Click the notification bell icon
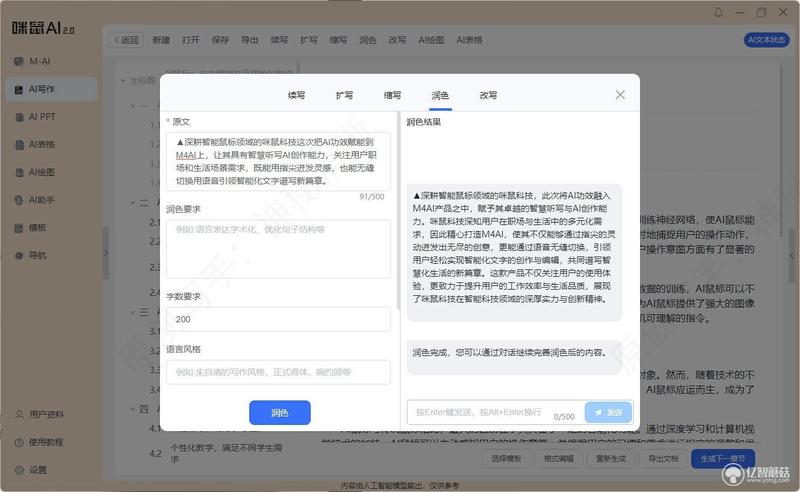The height and width of the screenshot is (492, 800). pos(718,12)
